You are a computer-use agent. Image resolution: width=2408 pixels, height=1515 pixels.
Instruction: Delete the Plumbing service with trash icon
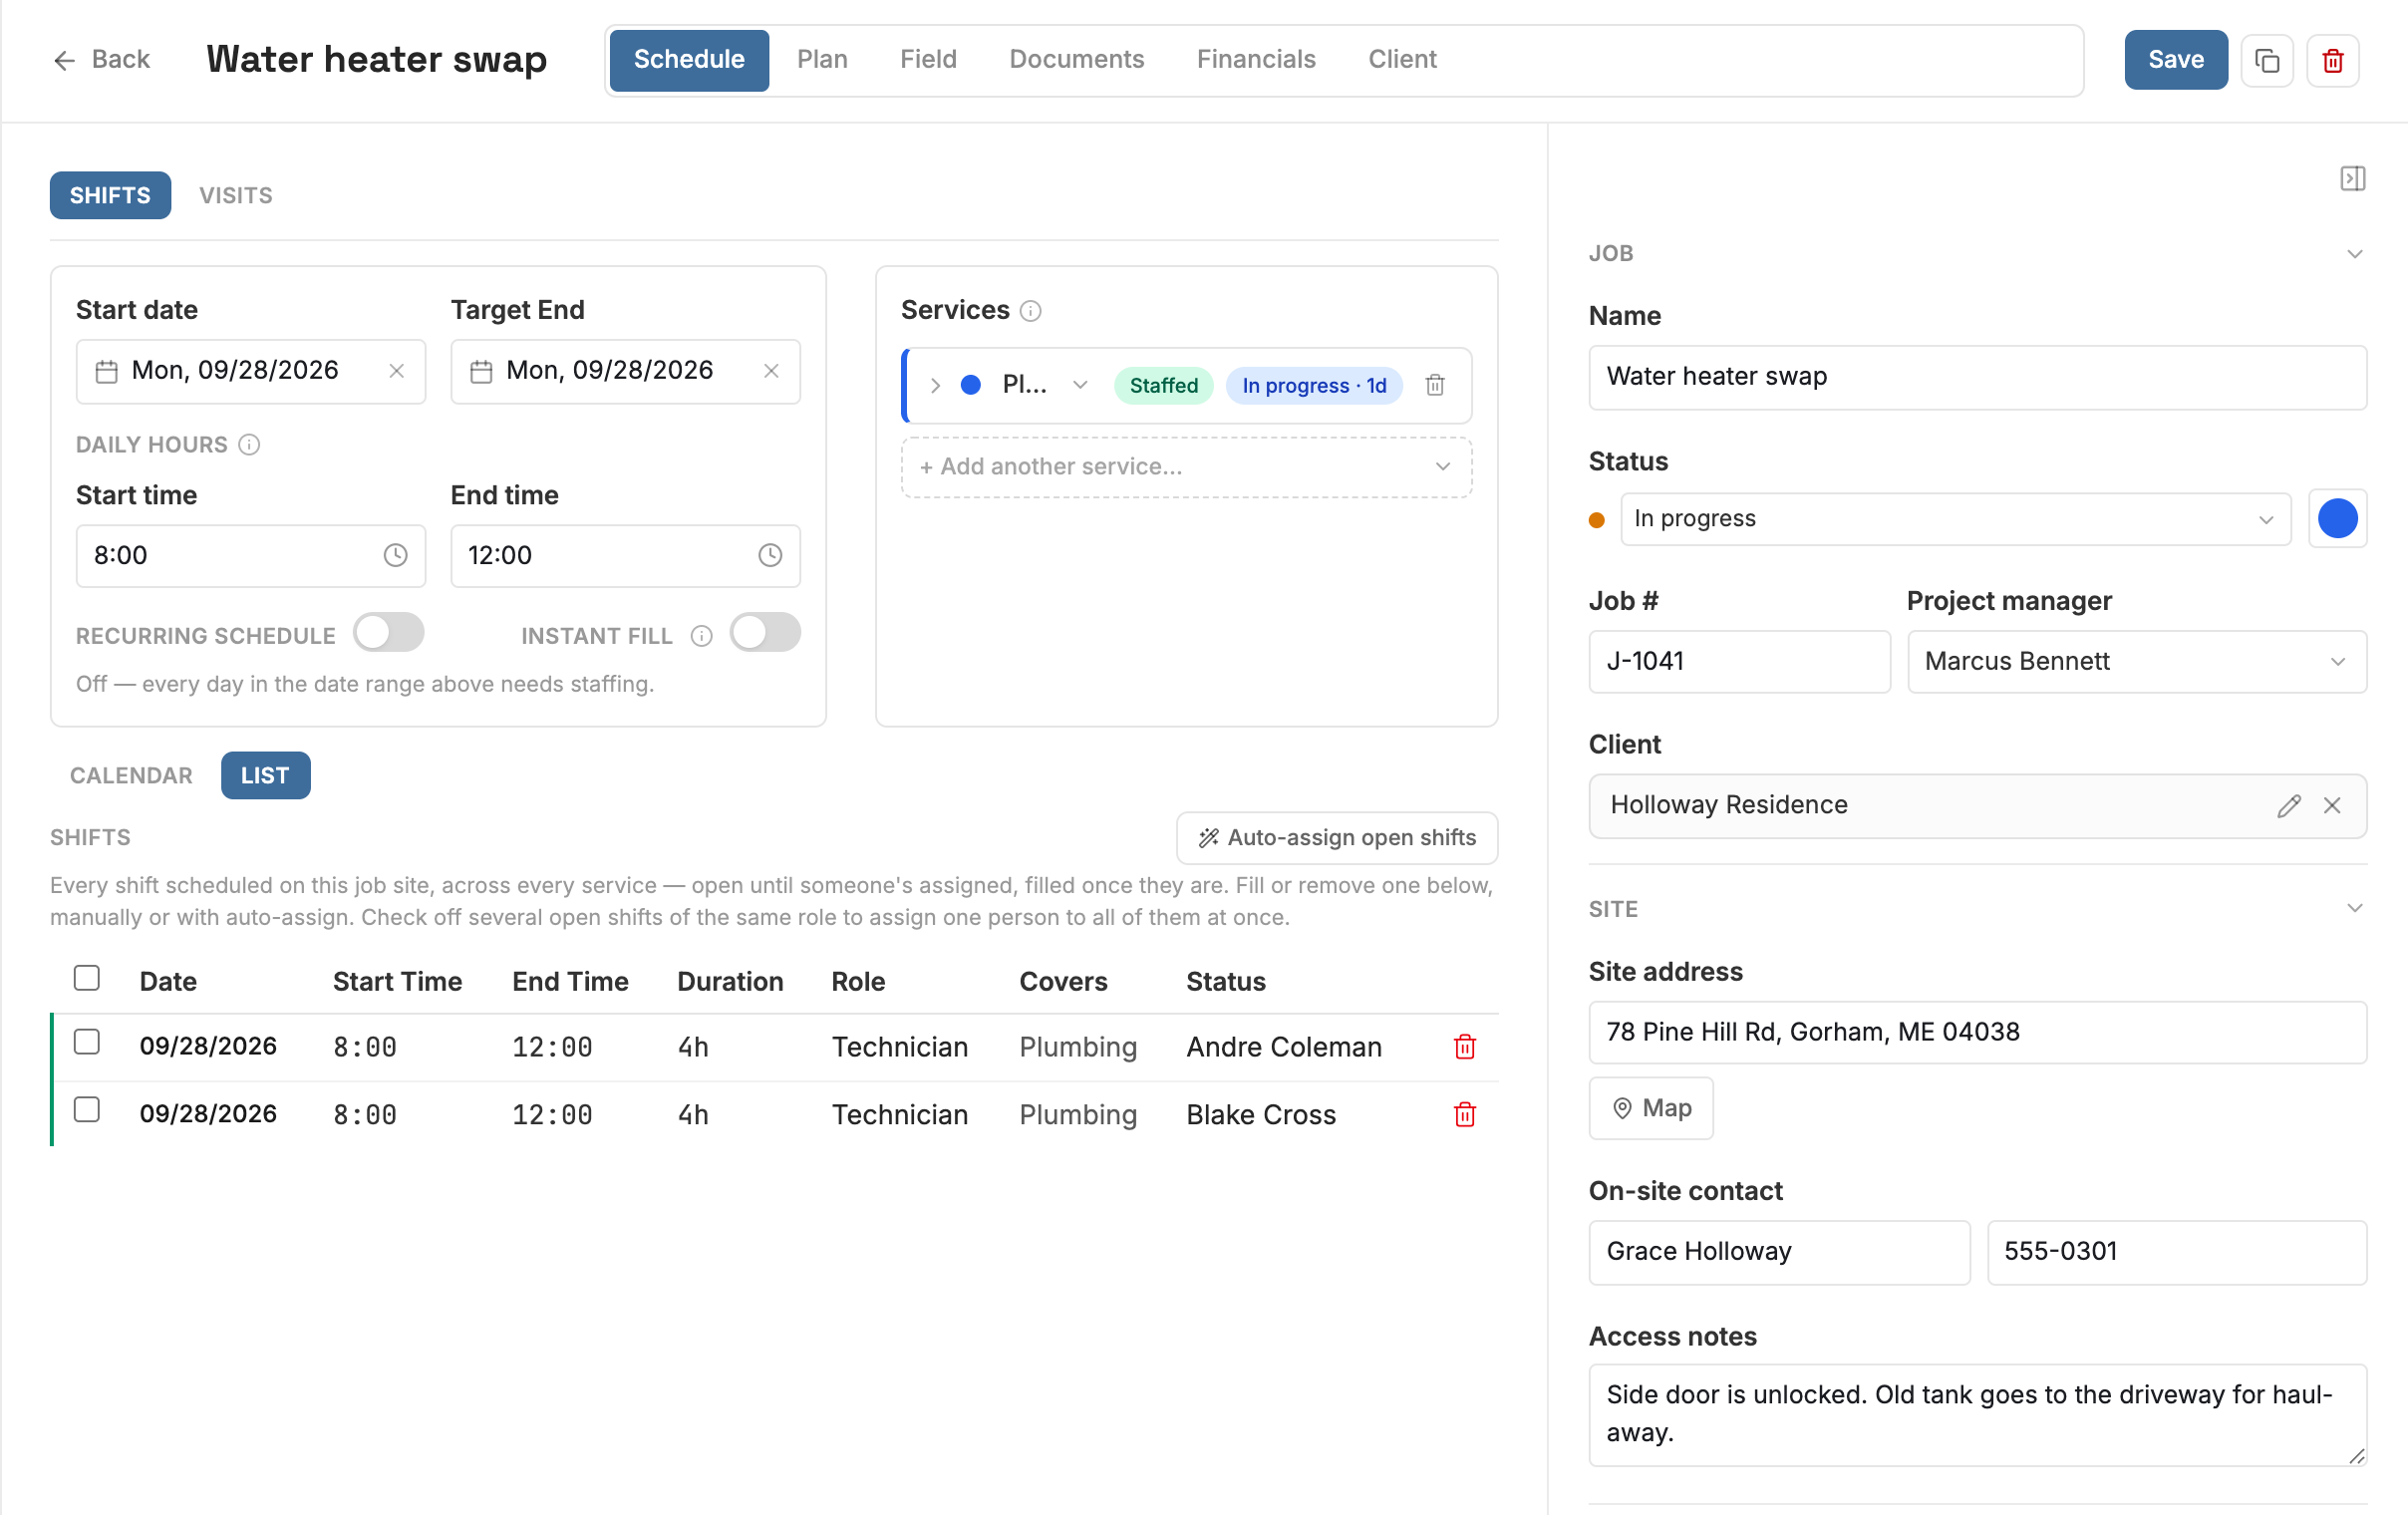pos(1435,385)
